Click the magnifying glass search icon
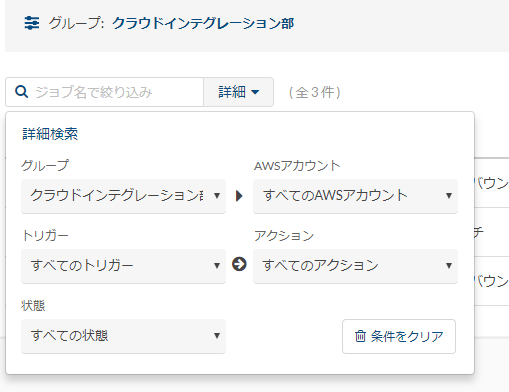 click(22, 92)
